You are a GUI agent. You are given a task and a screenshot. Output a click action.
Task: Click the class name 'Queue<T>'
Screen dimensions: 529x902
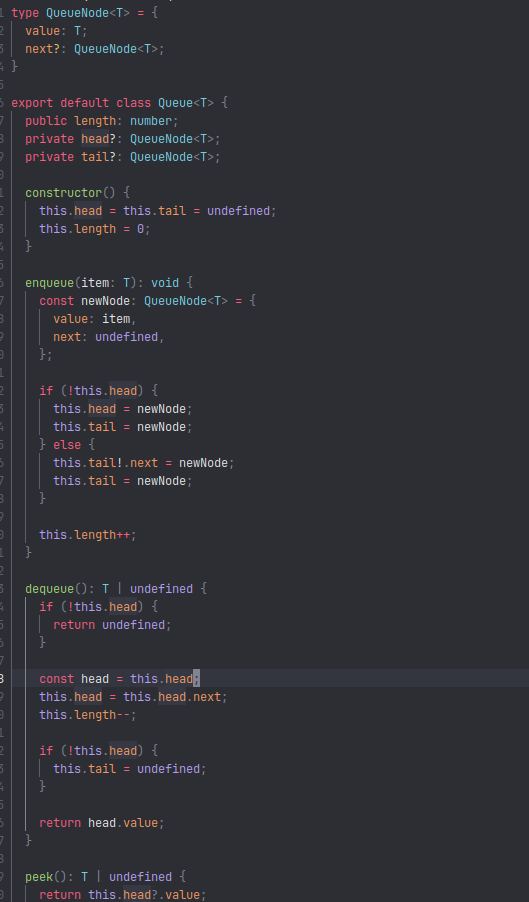pyautogui.click(x=186, y=103)
